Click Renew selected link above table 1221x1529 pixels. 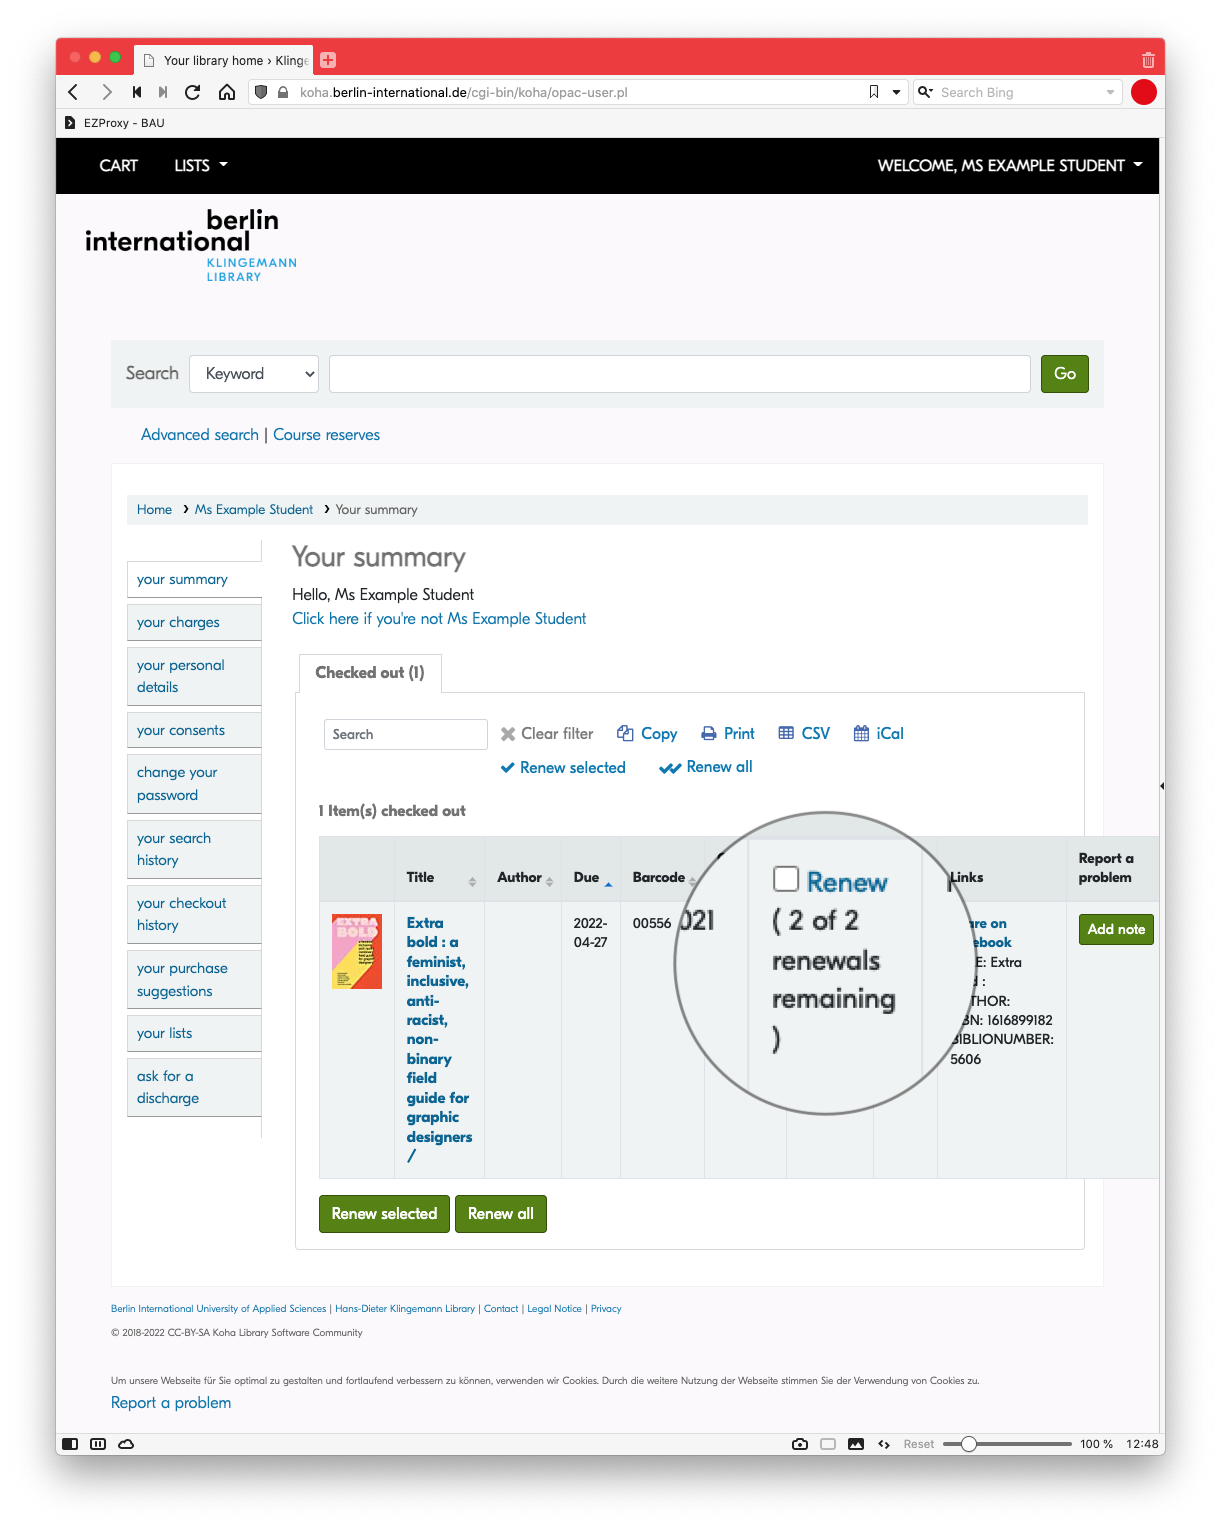click(x=563, y=768)
